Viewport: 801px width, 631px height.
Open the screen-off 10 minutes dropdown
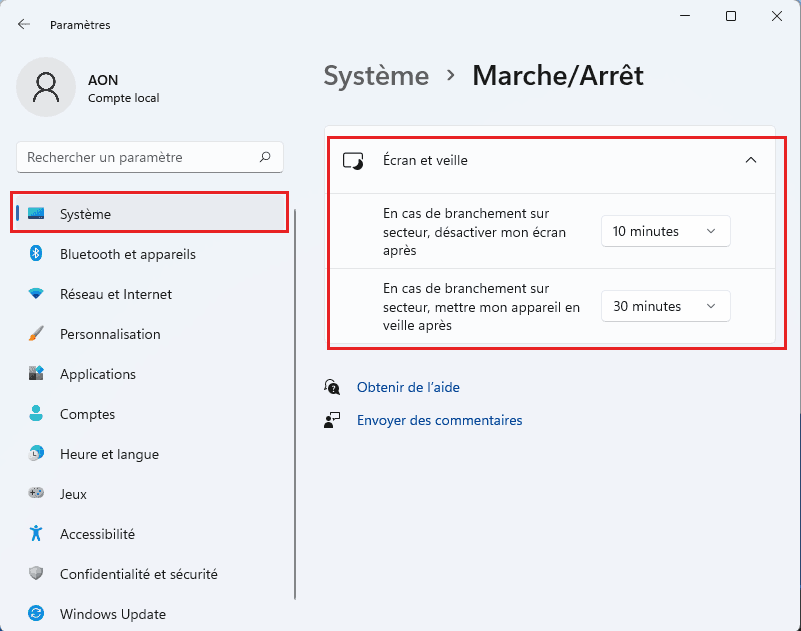click(x=665, y=231)
